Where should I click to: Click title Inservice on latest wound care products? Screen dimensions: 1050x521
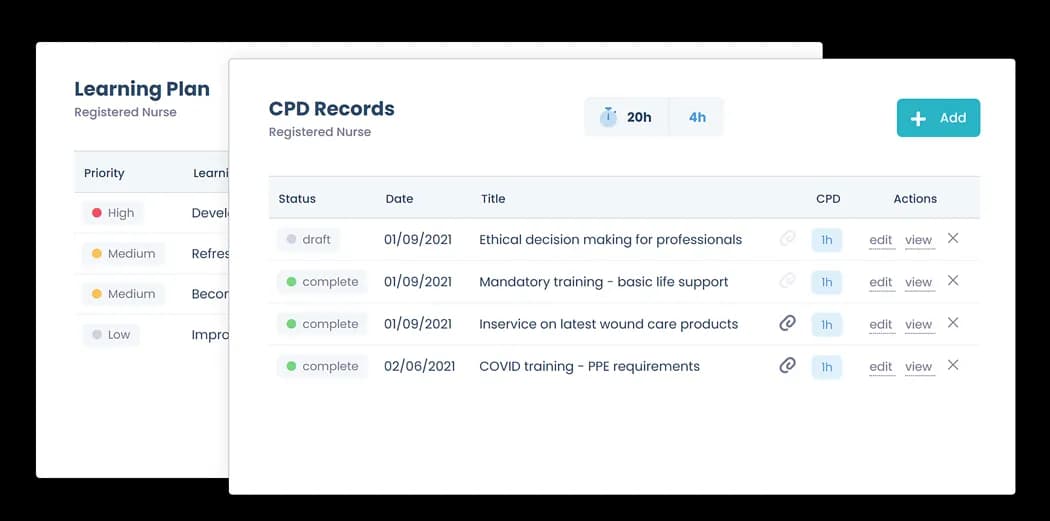(x=609, y=324)
